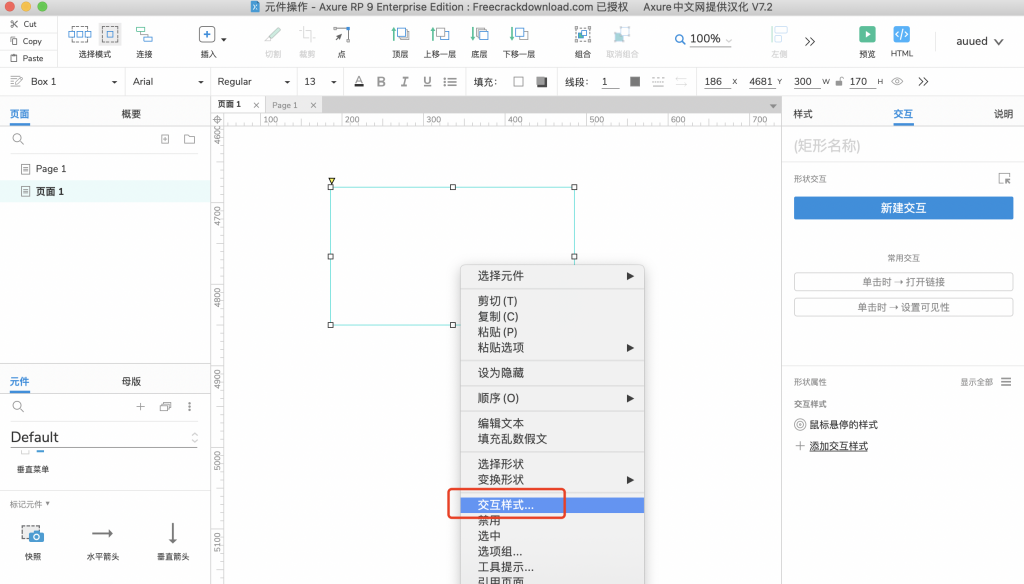
Task: Toggle bold text formatting
Action: click(380, 82)
